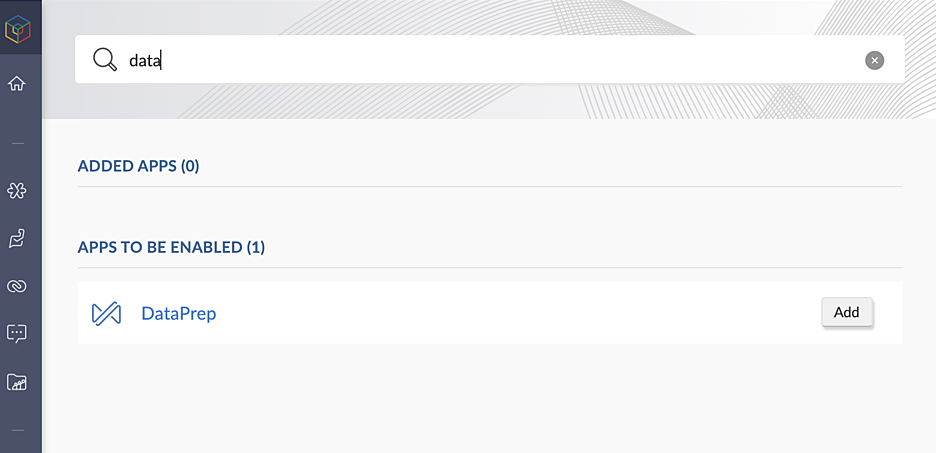Open the Home icon in the sidebar

click(x=17, y=84)
